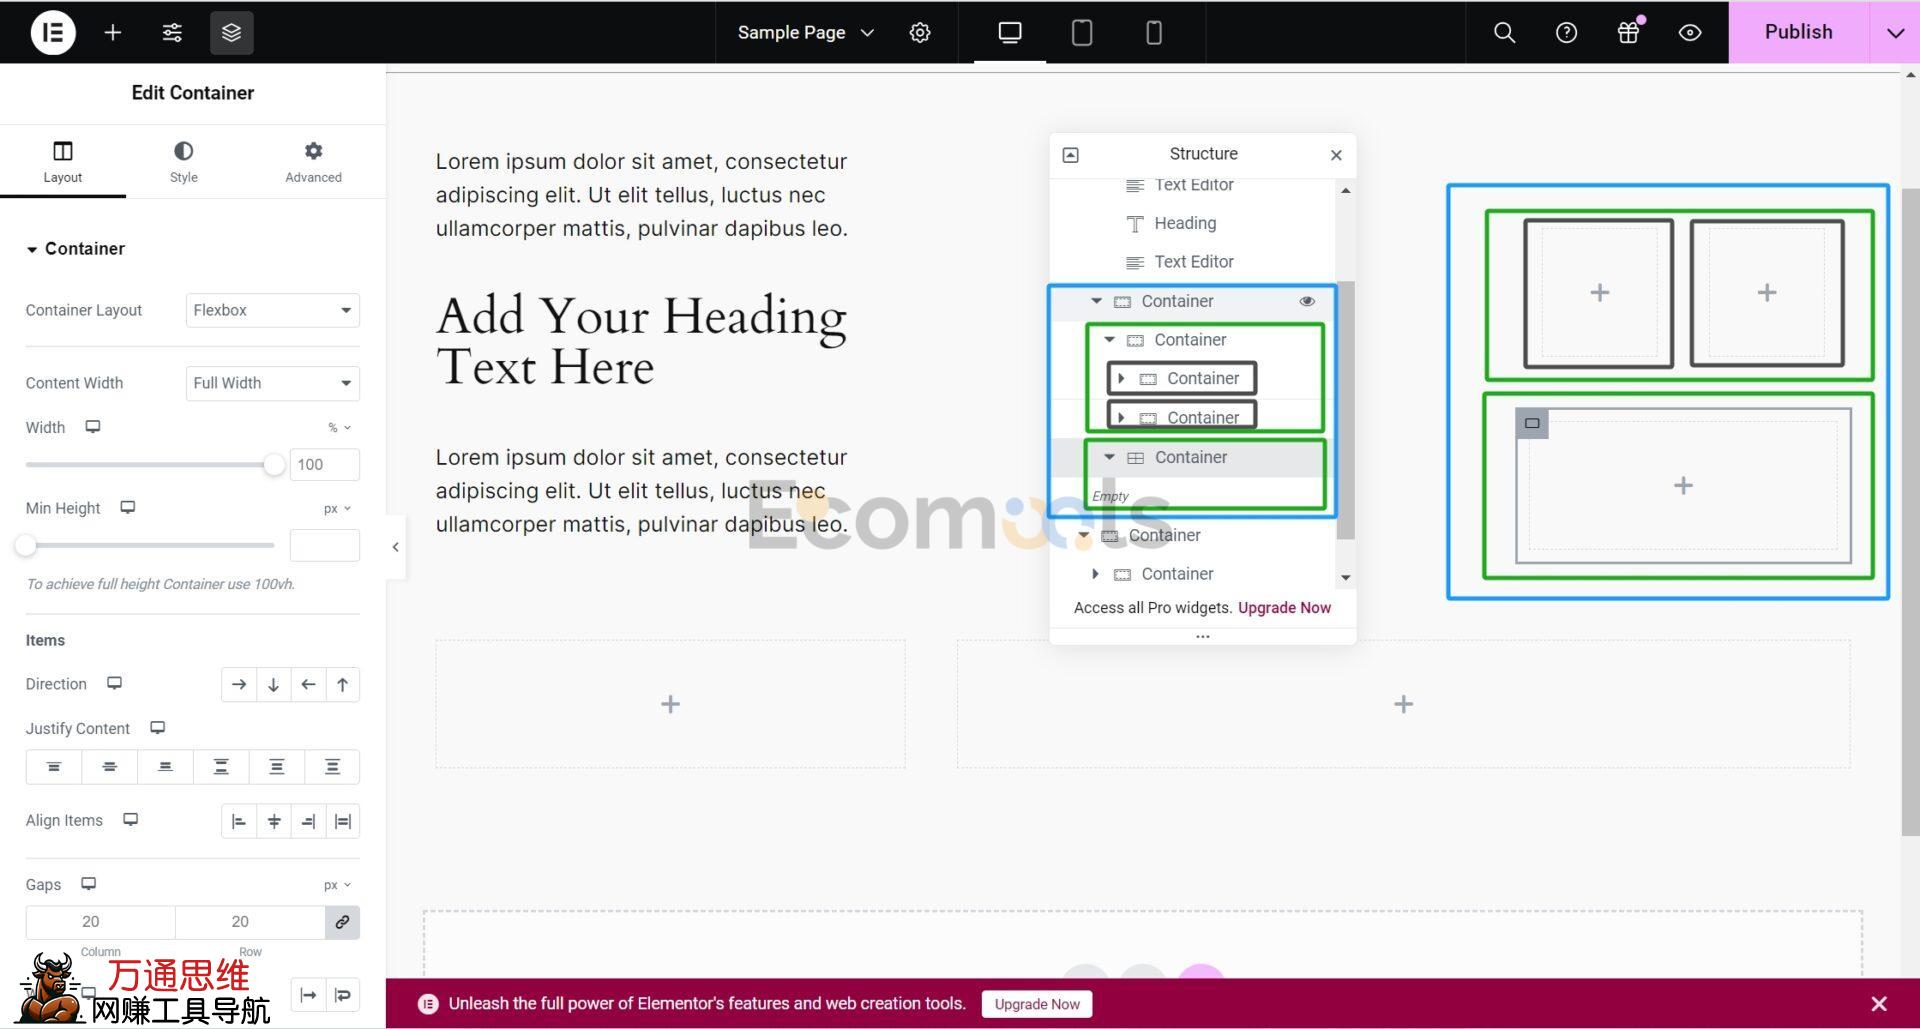Image resolution: width=1920 pixels, height=1029 pixels.
Task: Click the Min Height input field
Action: (324, 546)
